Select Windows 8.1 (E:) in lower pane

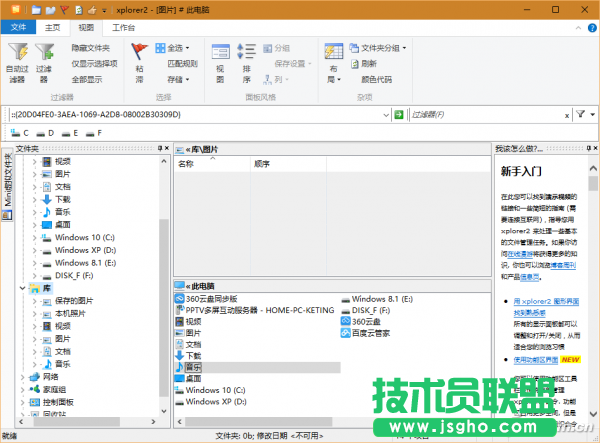pyautogui.click(x=377, y=299)
